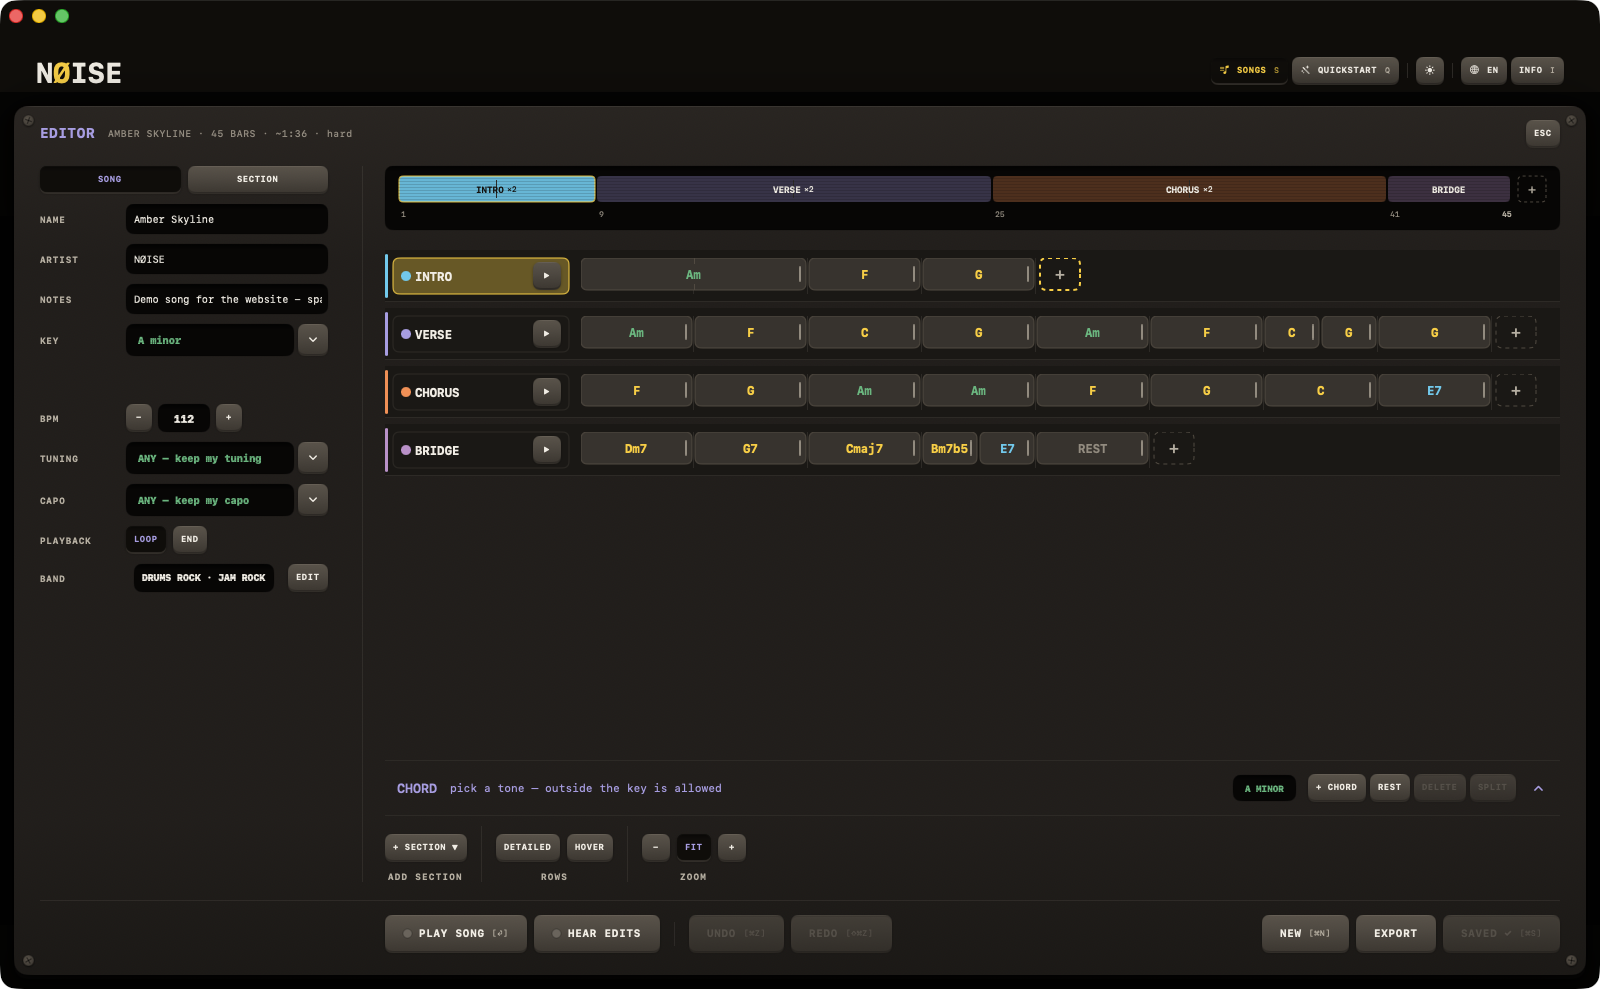The height and width of the screenshot is (989, 1600).
Task: Switch to the SECTION tab
Action: pyautogui.click(x=258, y=179)
